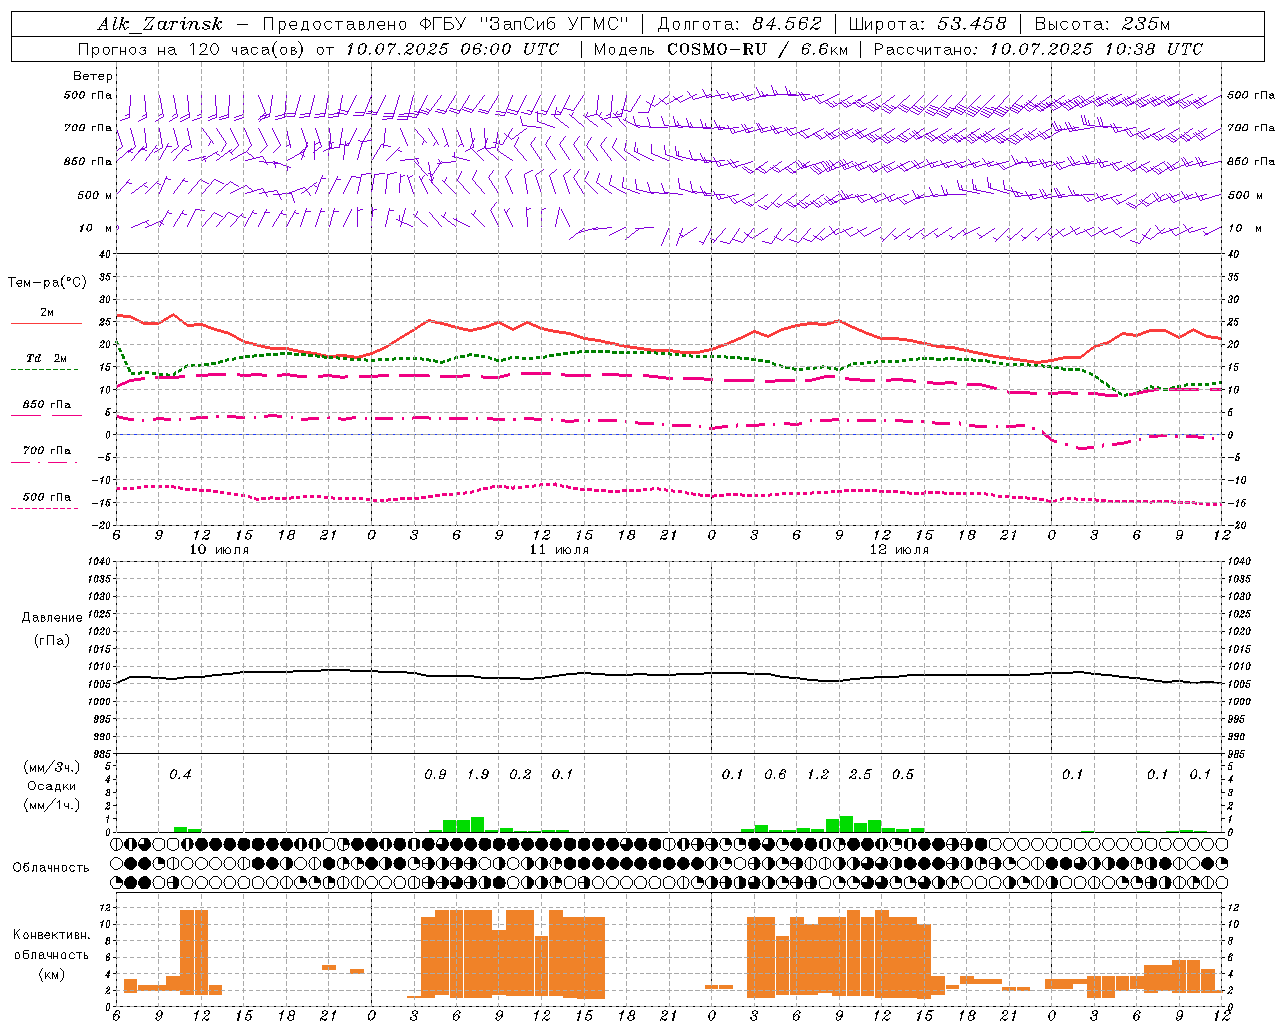Select the precipitation value 0.6
This screenshot has width=1280, height=1024.
click(775, 774)
